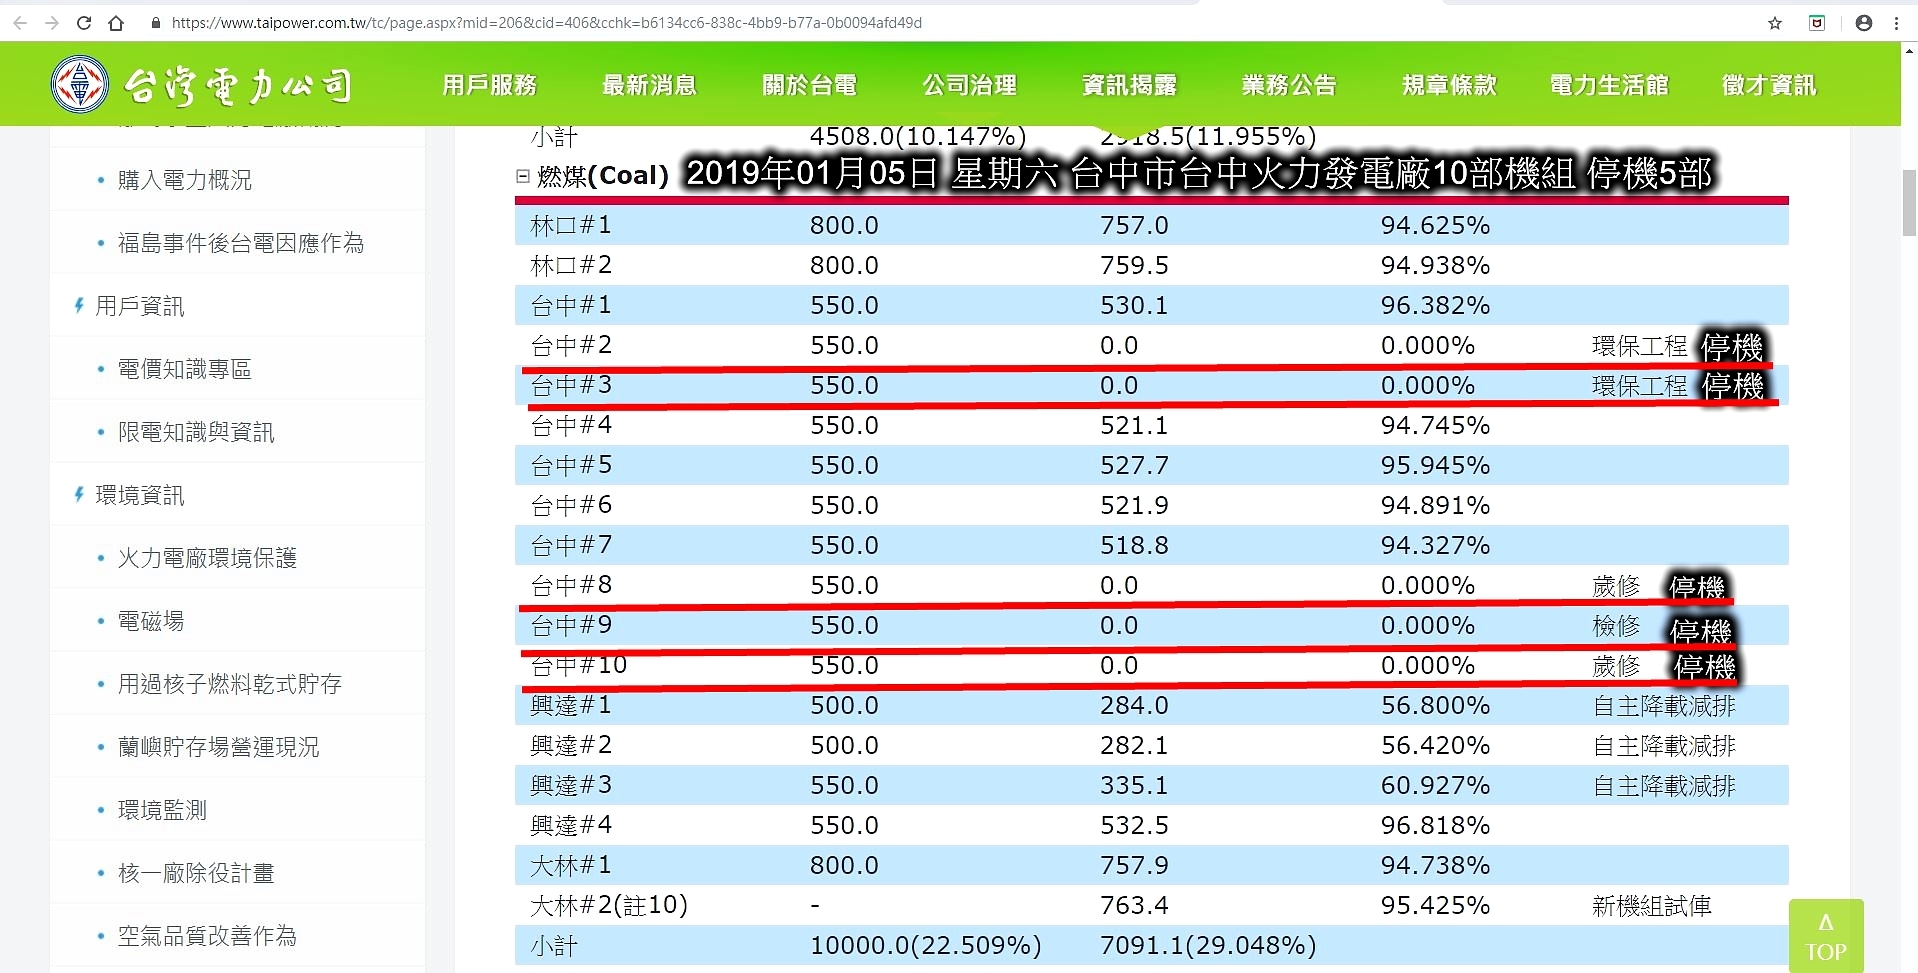
Task: Click the extension icon beside the star
Action: click(1817, 23)
